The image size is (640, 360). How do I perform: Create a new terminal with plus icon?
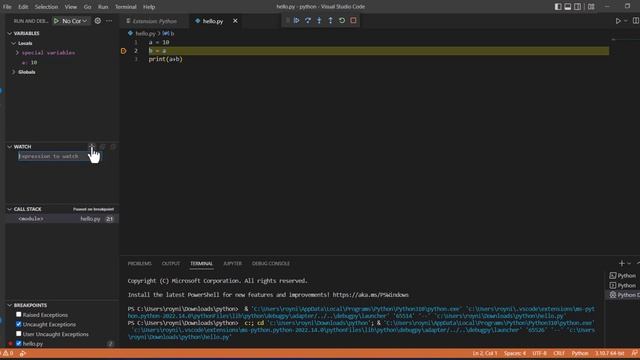pos(622,264)
